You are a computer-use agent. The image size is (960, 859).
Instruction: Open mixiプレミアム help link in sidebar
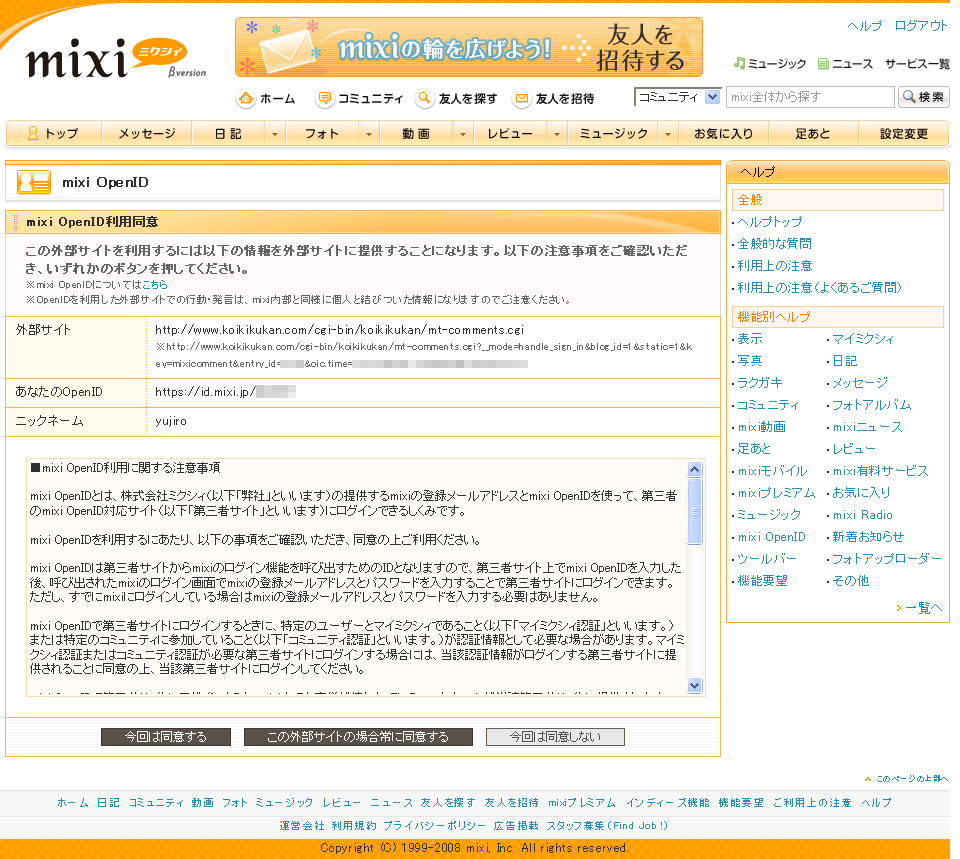(776, 493)
